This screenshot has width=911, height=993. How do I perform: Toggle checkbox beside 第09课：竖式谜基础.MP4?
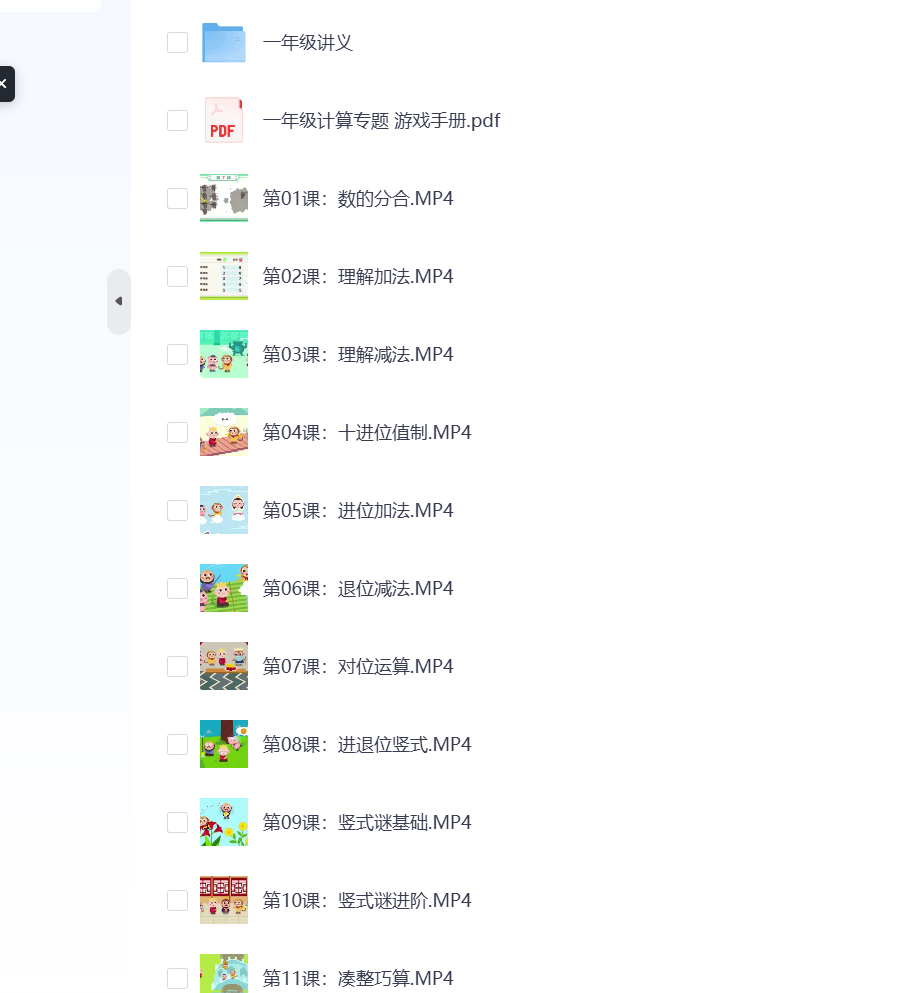(x=177, y=823)
